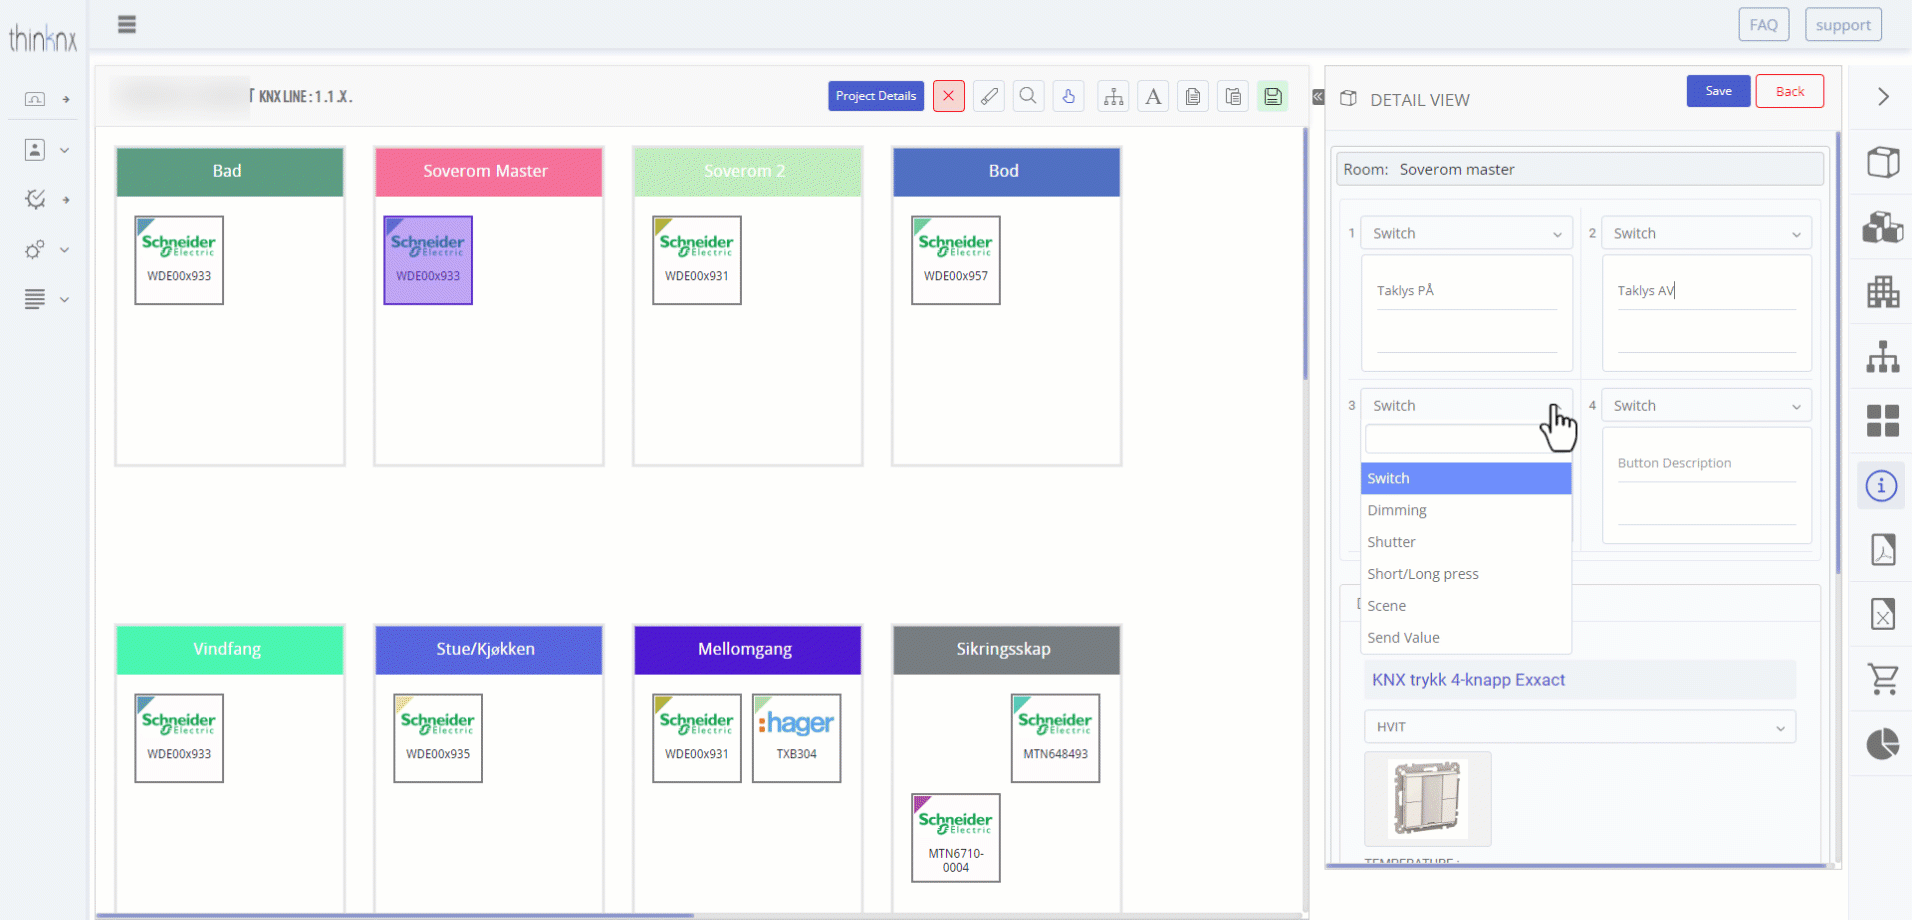
Task: Select the pointer touch tool icon
Action: 1068,96
